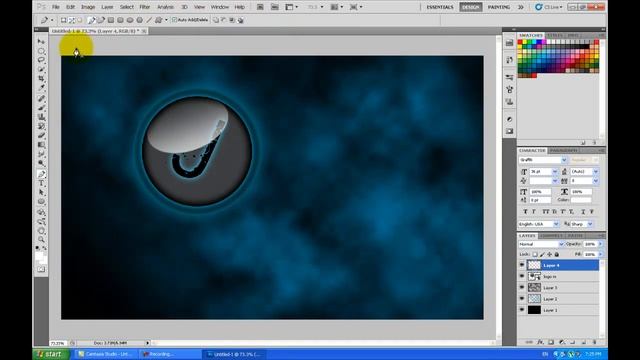Hide Layer 1 with eye icon

pos(522,310)
